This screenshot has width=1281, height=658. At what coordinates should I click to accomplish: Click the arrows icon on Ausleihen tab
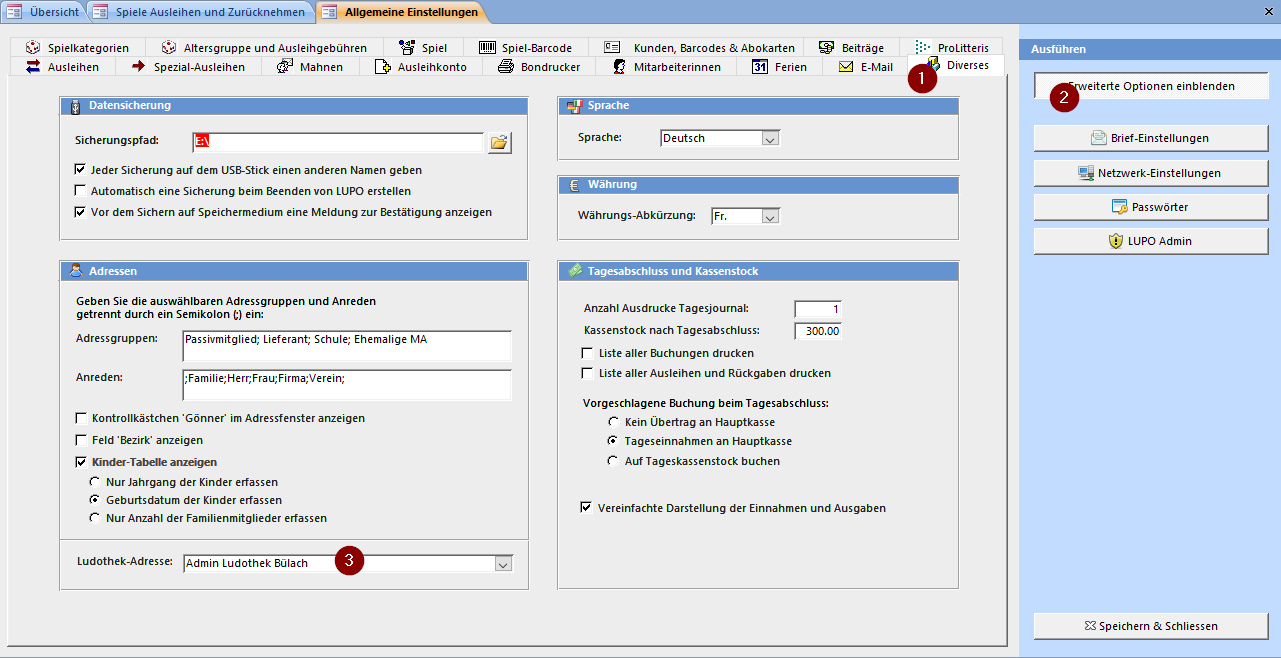click(x=33, y=66)
